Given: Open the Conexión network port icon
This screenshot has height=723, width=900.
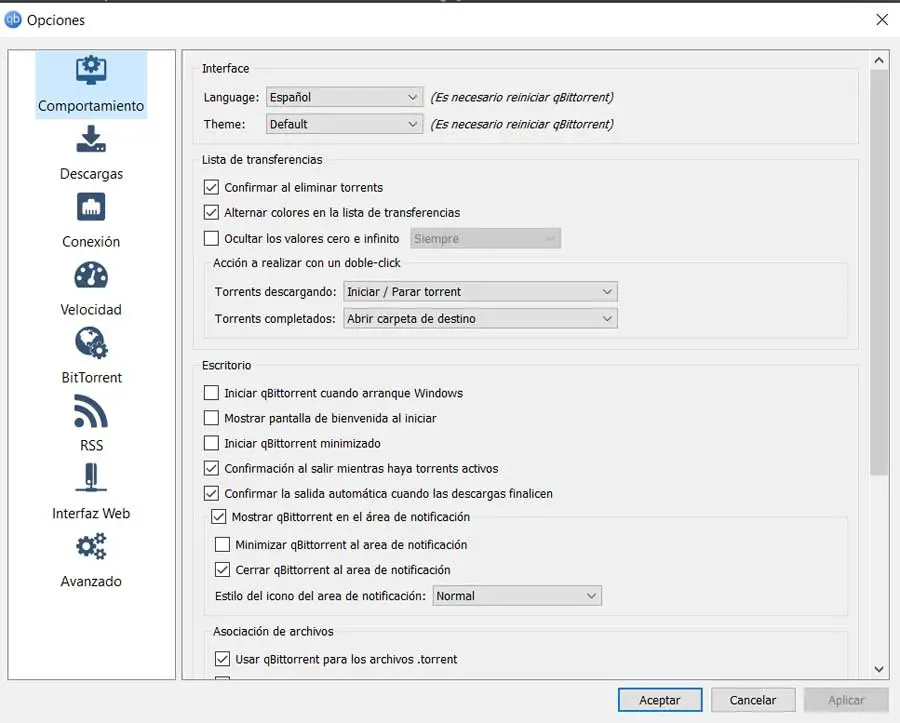Looking at the screenshot, I should pos(91,207).
